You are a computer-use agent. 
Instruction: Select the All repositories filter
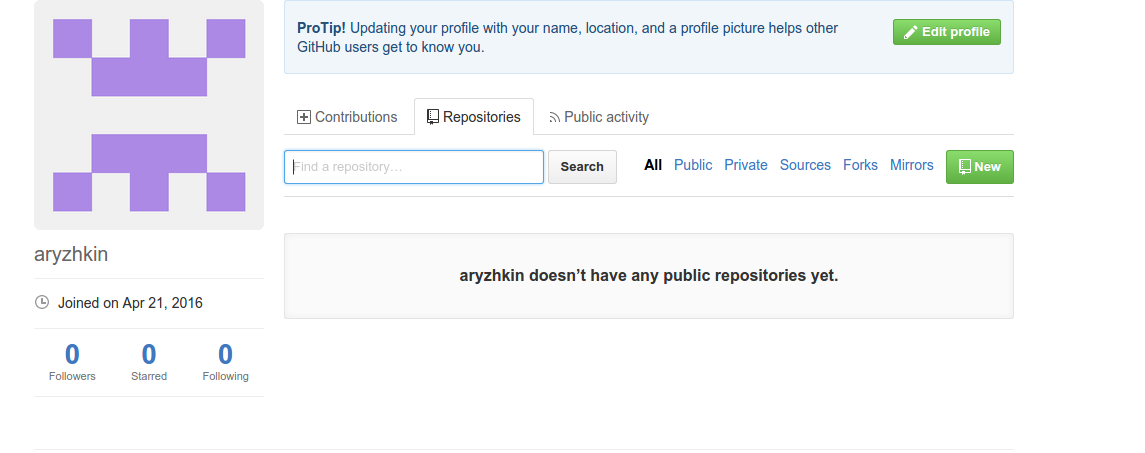[653, 165]
